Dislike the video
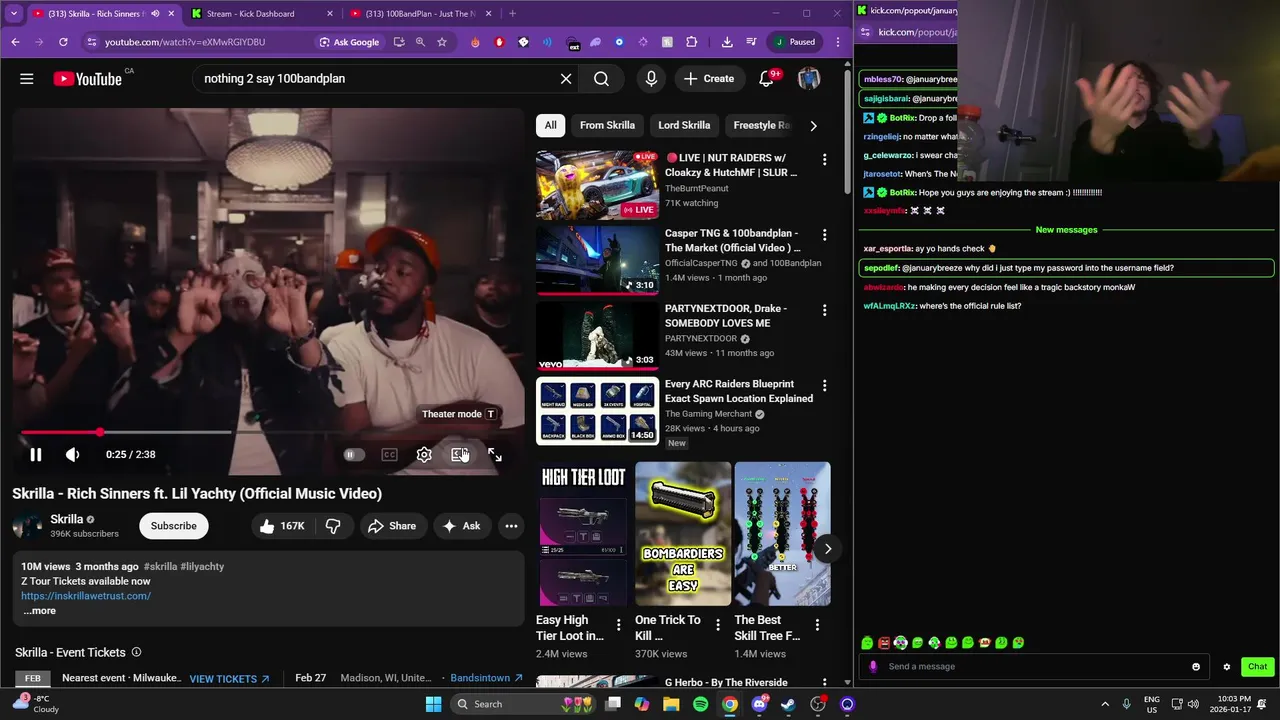Viewport: 1280px width, 720px height. pos(333,526)
